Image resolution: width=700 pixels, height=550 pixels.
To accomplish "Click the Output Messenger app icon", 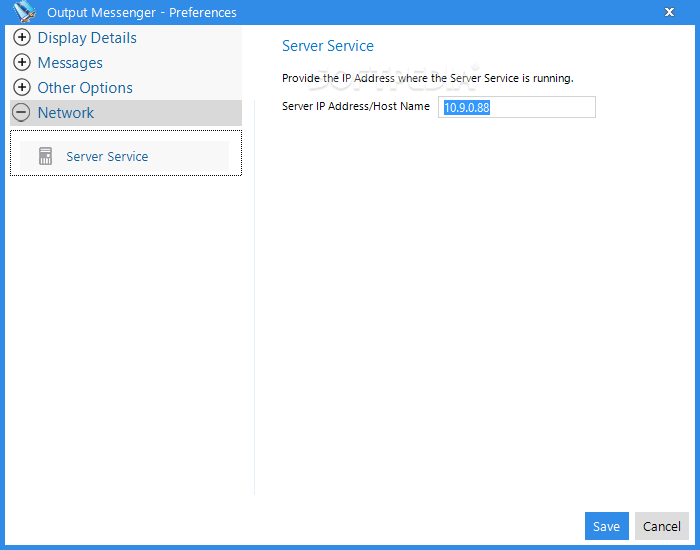I will [24, 12].
